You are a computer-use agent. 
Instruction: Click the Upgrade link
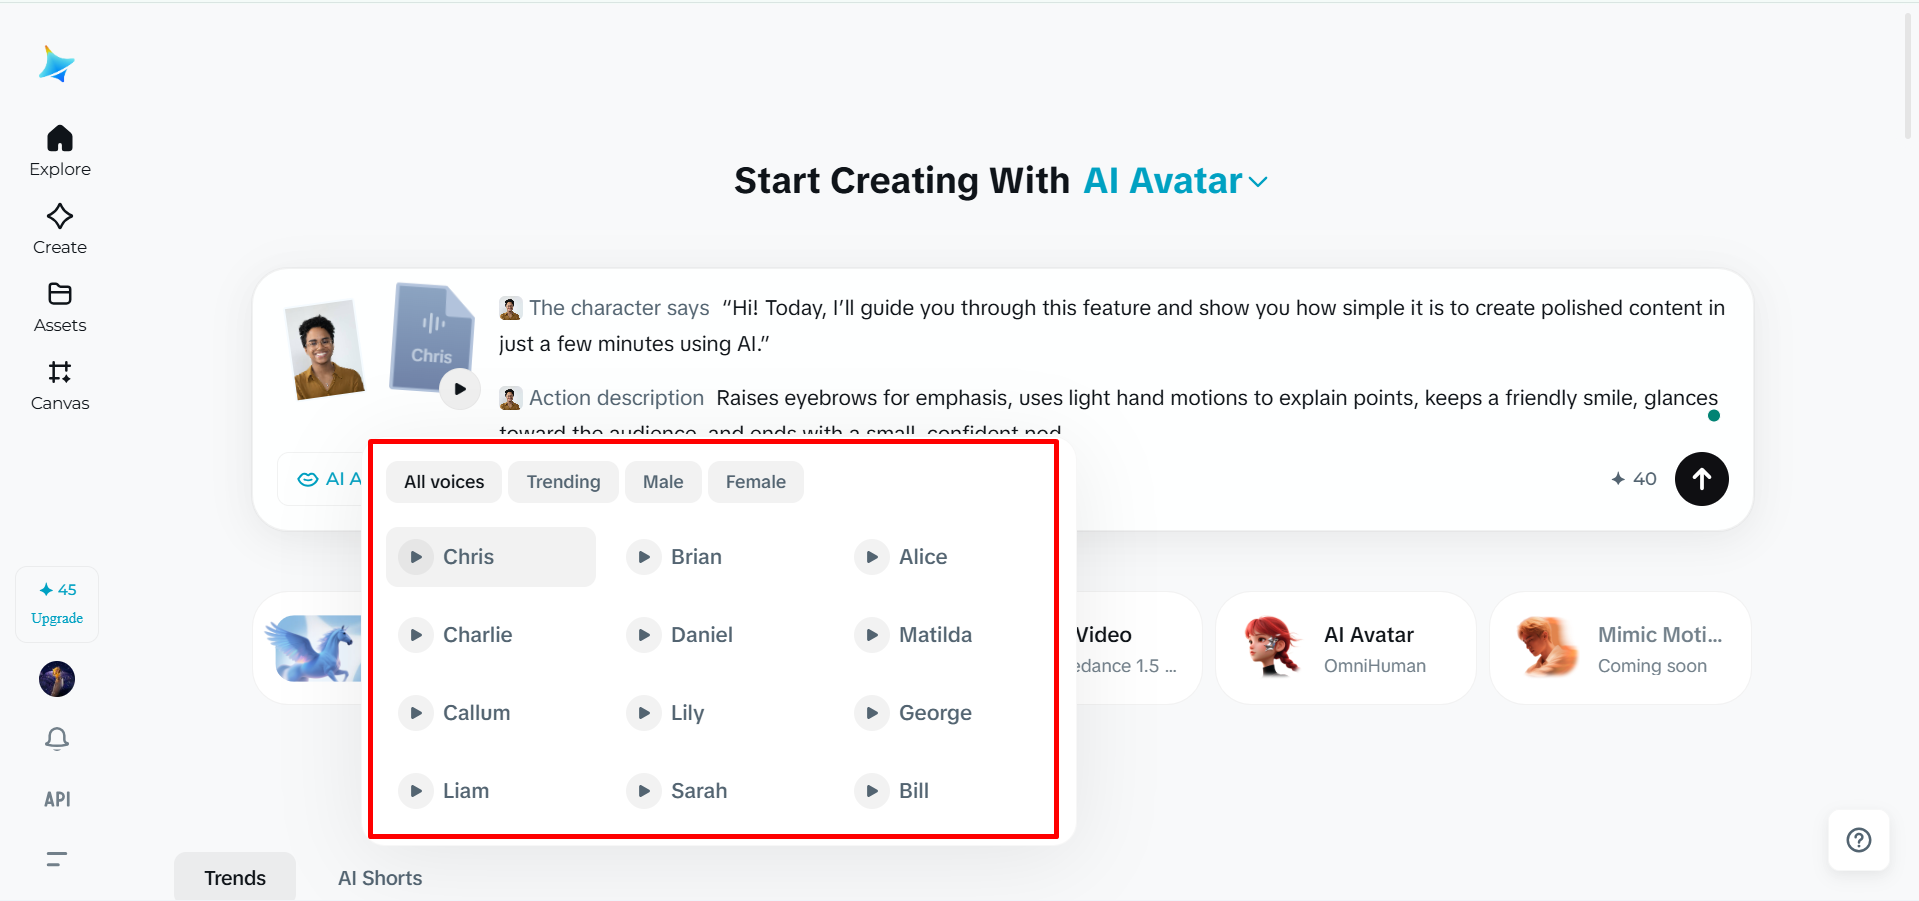(57, 617)
